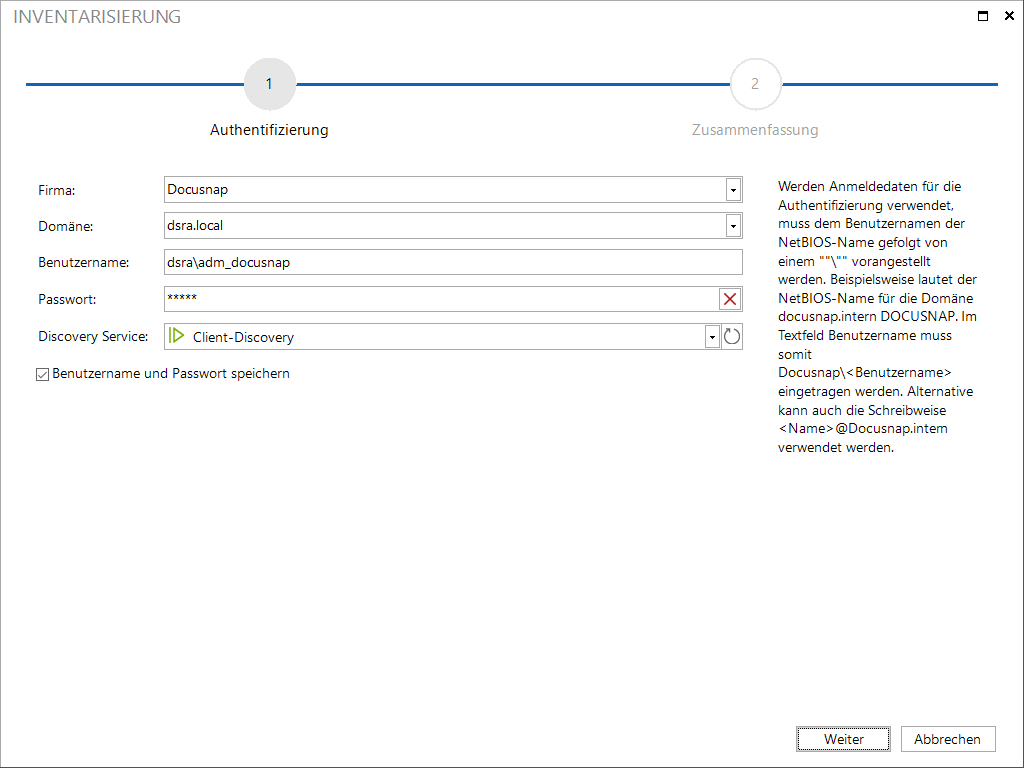Screen dimensions: 1024x768
Task: Jump to wizard step 2 circle
Action: (x=756, y=84)
